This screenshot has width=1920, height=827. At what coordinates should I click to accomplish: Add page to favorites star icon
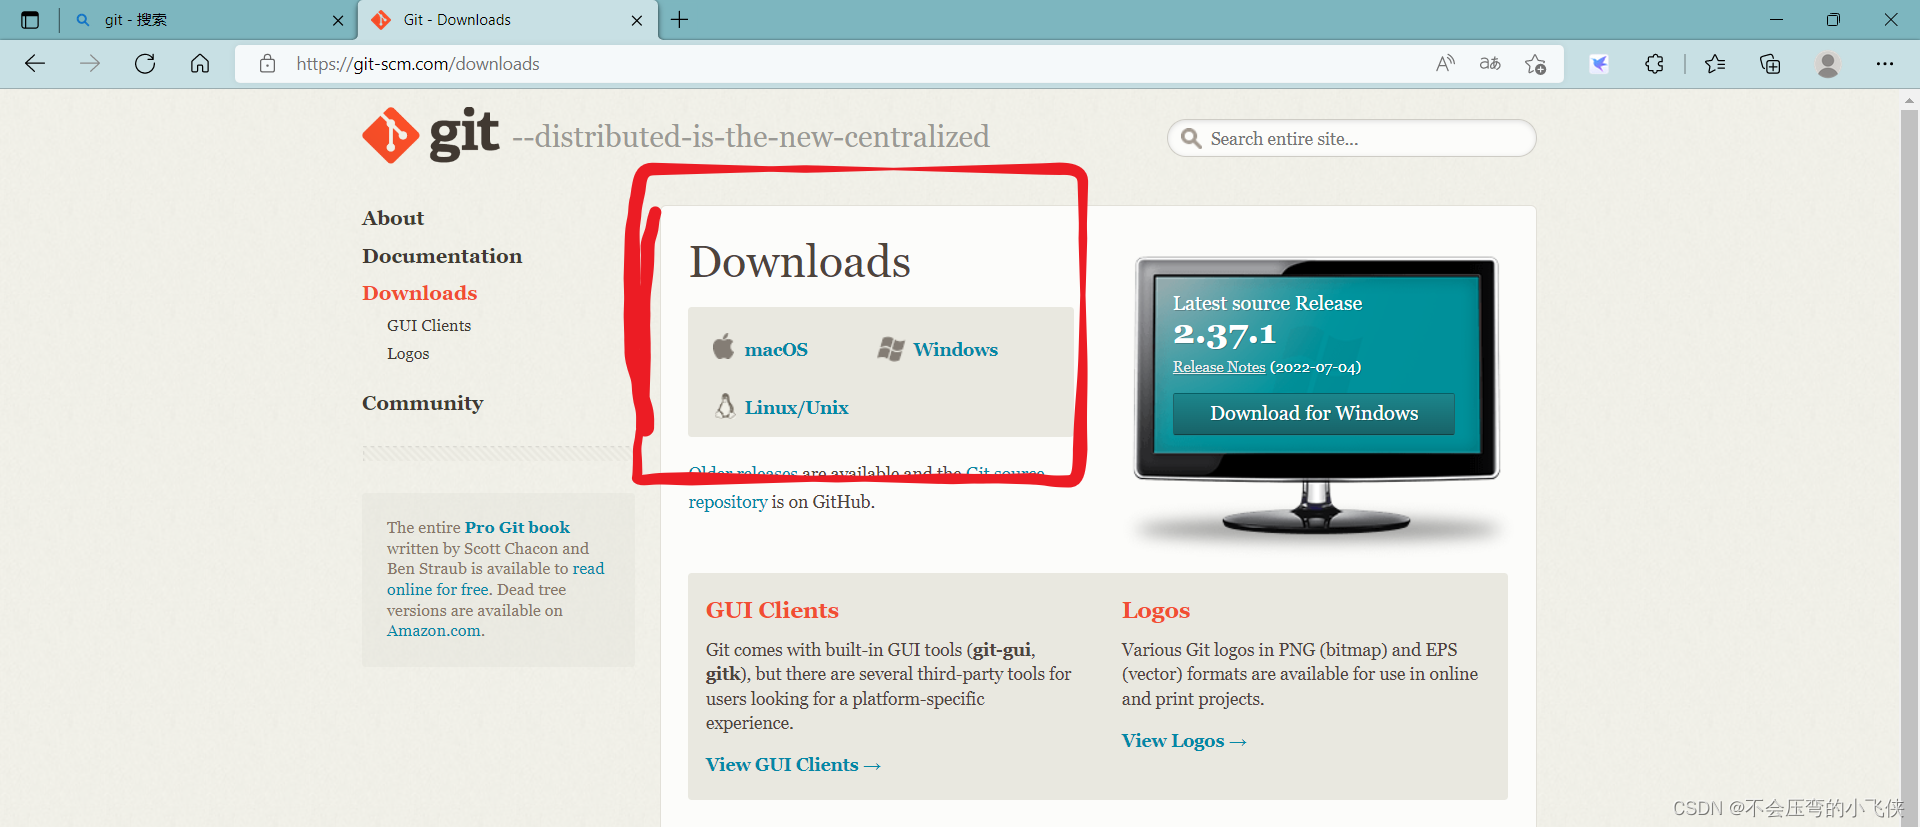point(1535,64)
